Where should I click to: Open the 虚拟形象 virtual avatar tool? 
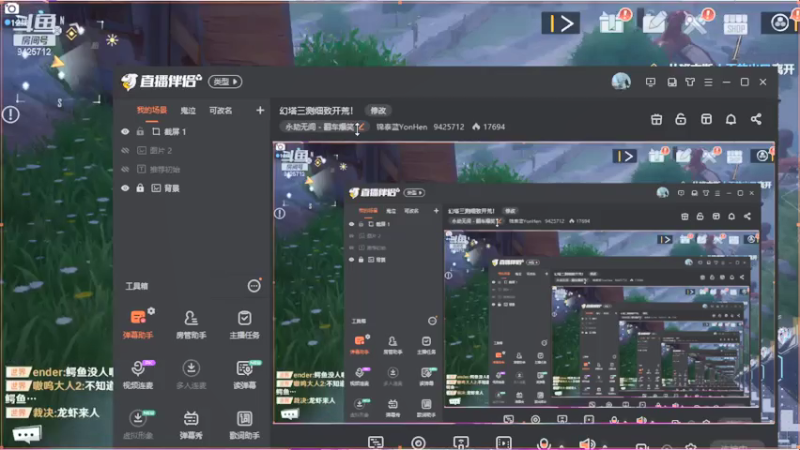click(138, 424)
